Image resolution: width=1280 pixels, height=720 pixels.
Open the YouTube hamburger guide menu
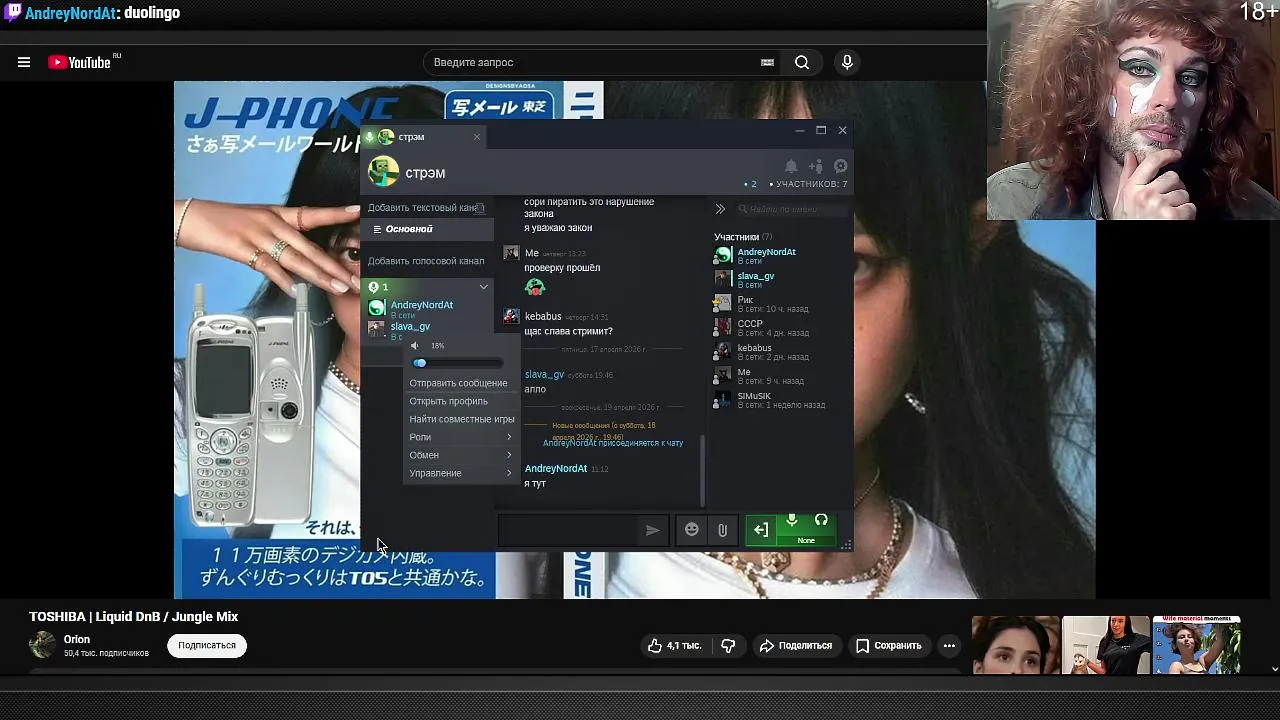click(x=24, y=62)
